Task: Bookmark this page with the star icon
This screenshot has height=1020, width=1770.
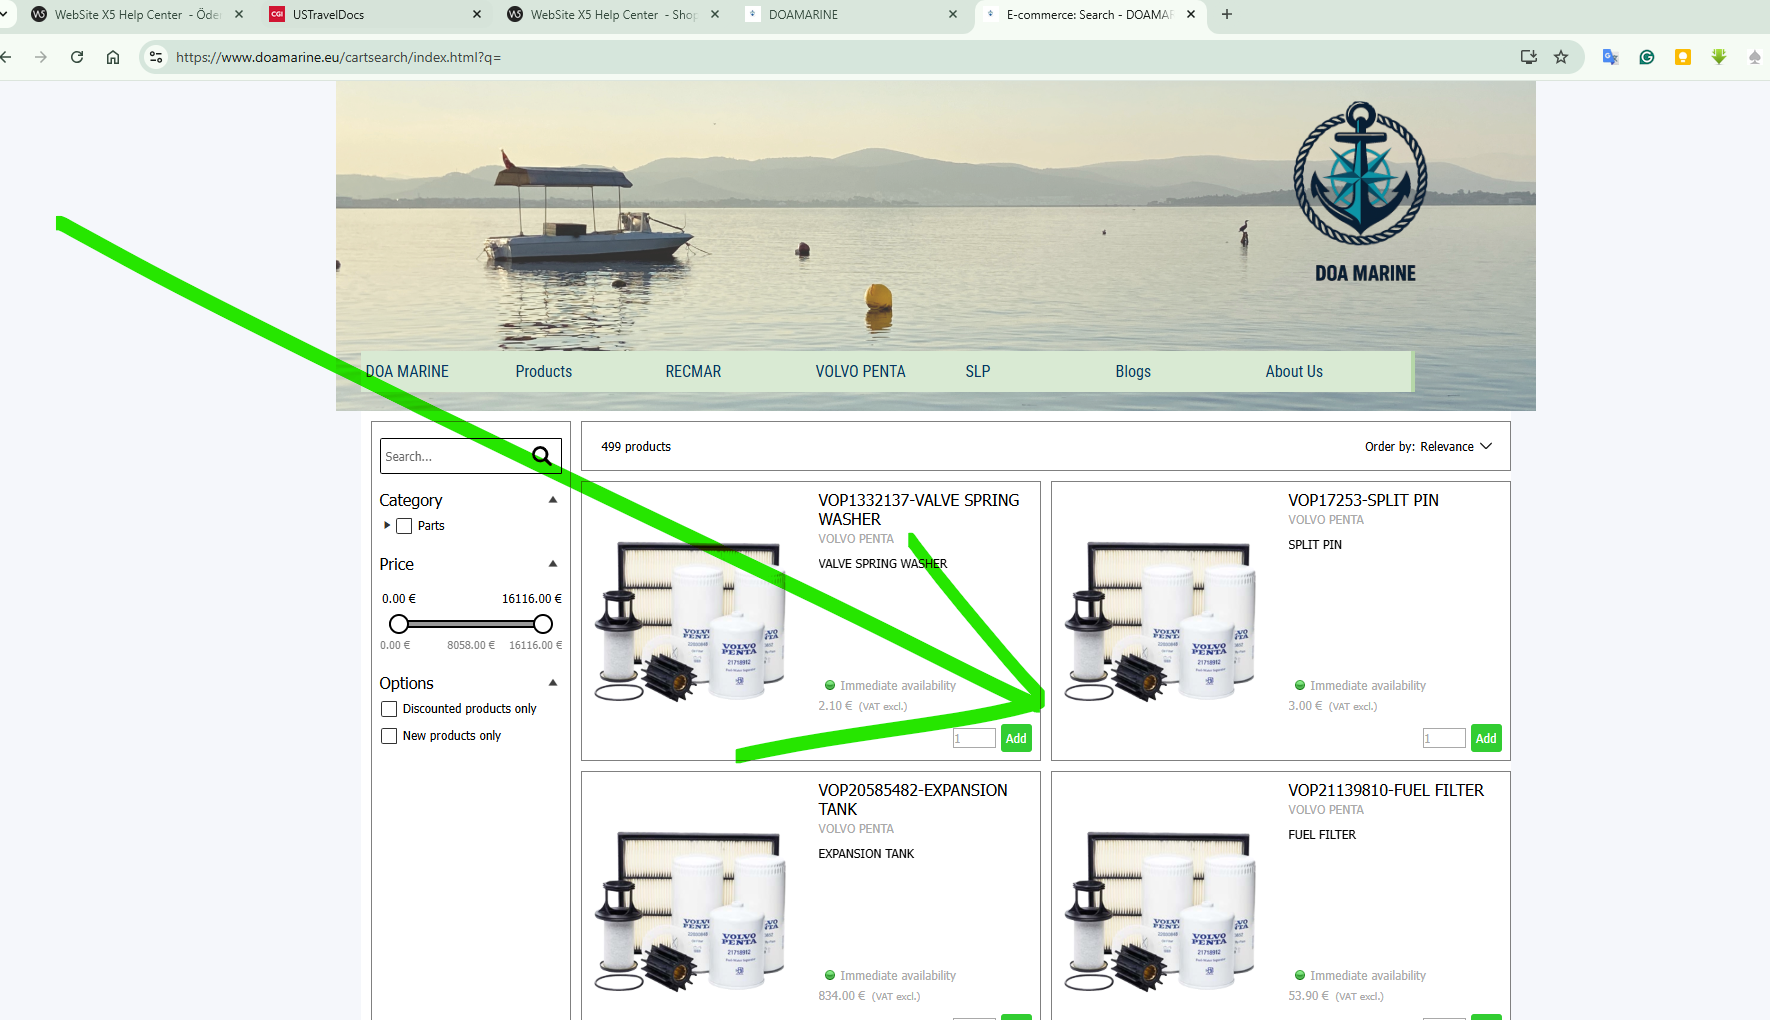Action: click(1561, 57)
